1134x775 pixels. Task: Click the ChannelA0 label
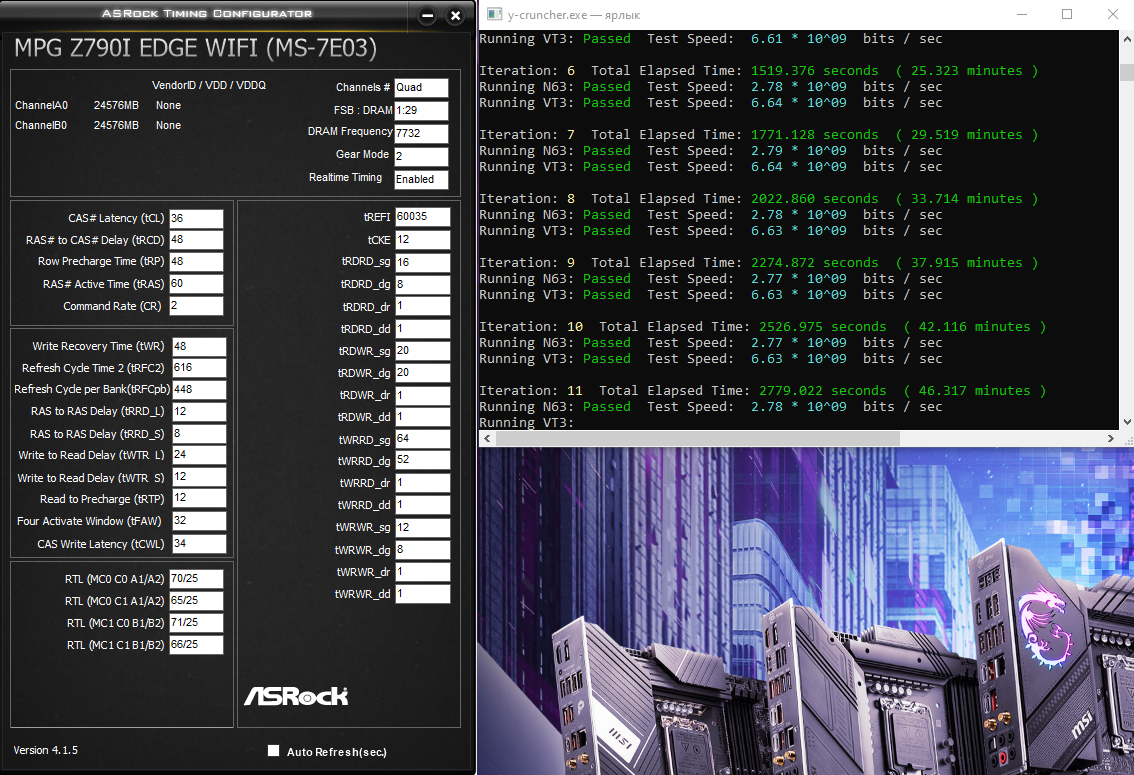pyautogui.click(x=41, y=106)
